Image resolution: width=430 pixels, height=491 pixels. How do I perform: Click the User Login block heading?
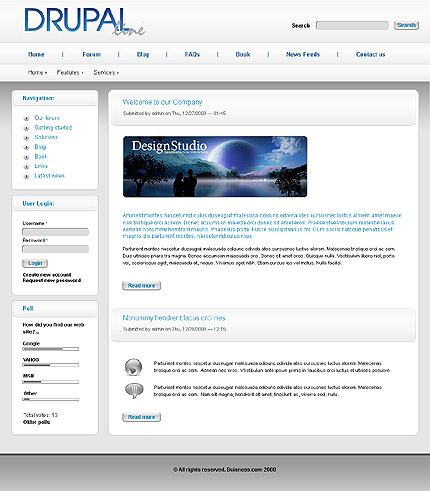click(38, 203)
